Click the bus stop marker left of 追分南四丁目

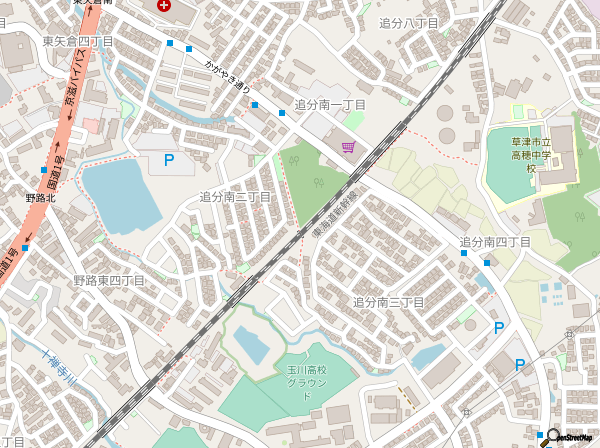pos(464,253)
